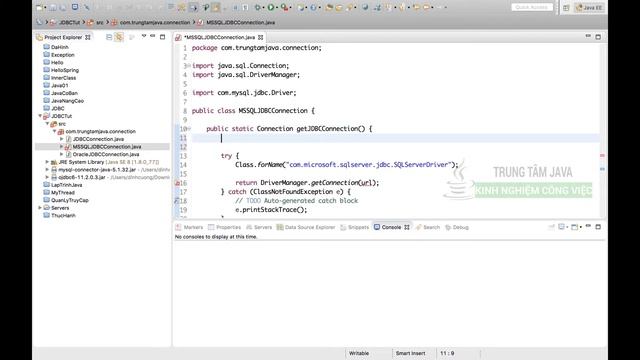Select the ThucHanh project
640x360 pixels.
63,216
